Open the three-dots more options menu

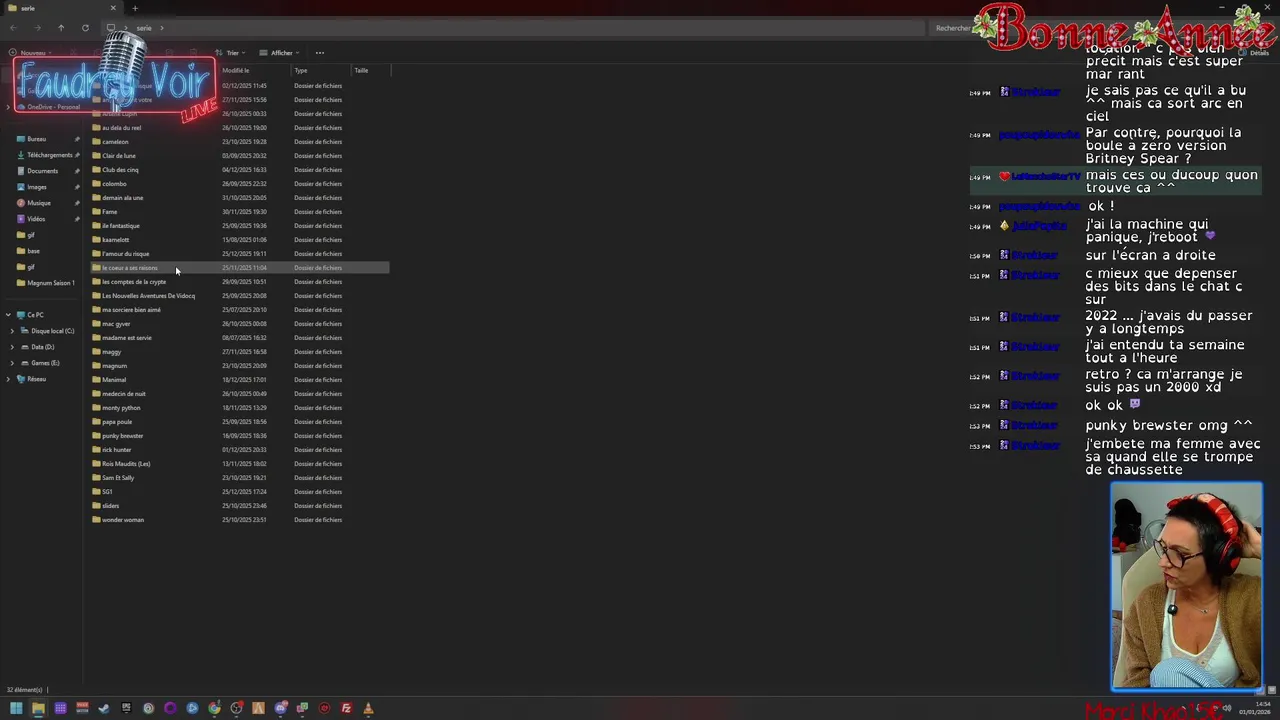coord(320,53)
